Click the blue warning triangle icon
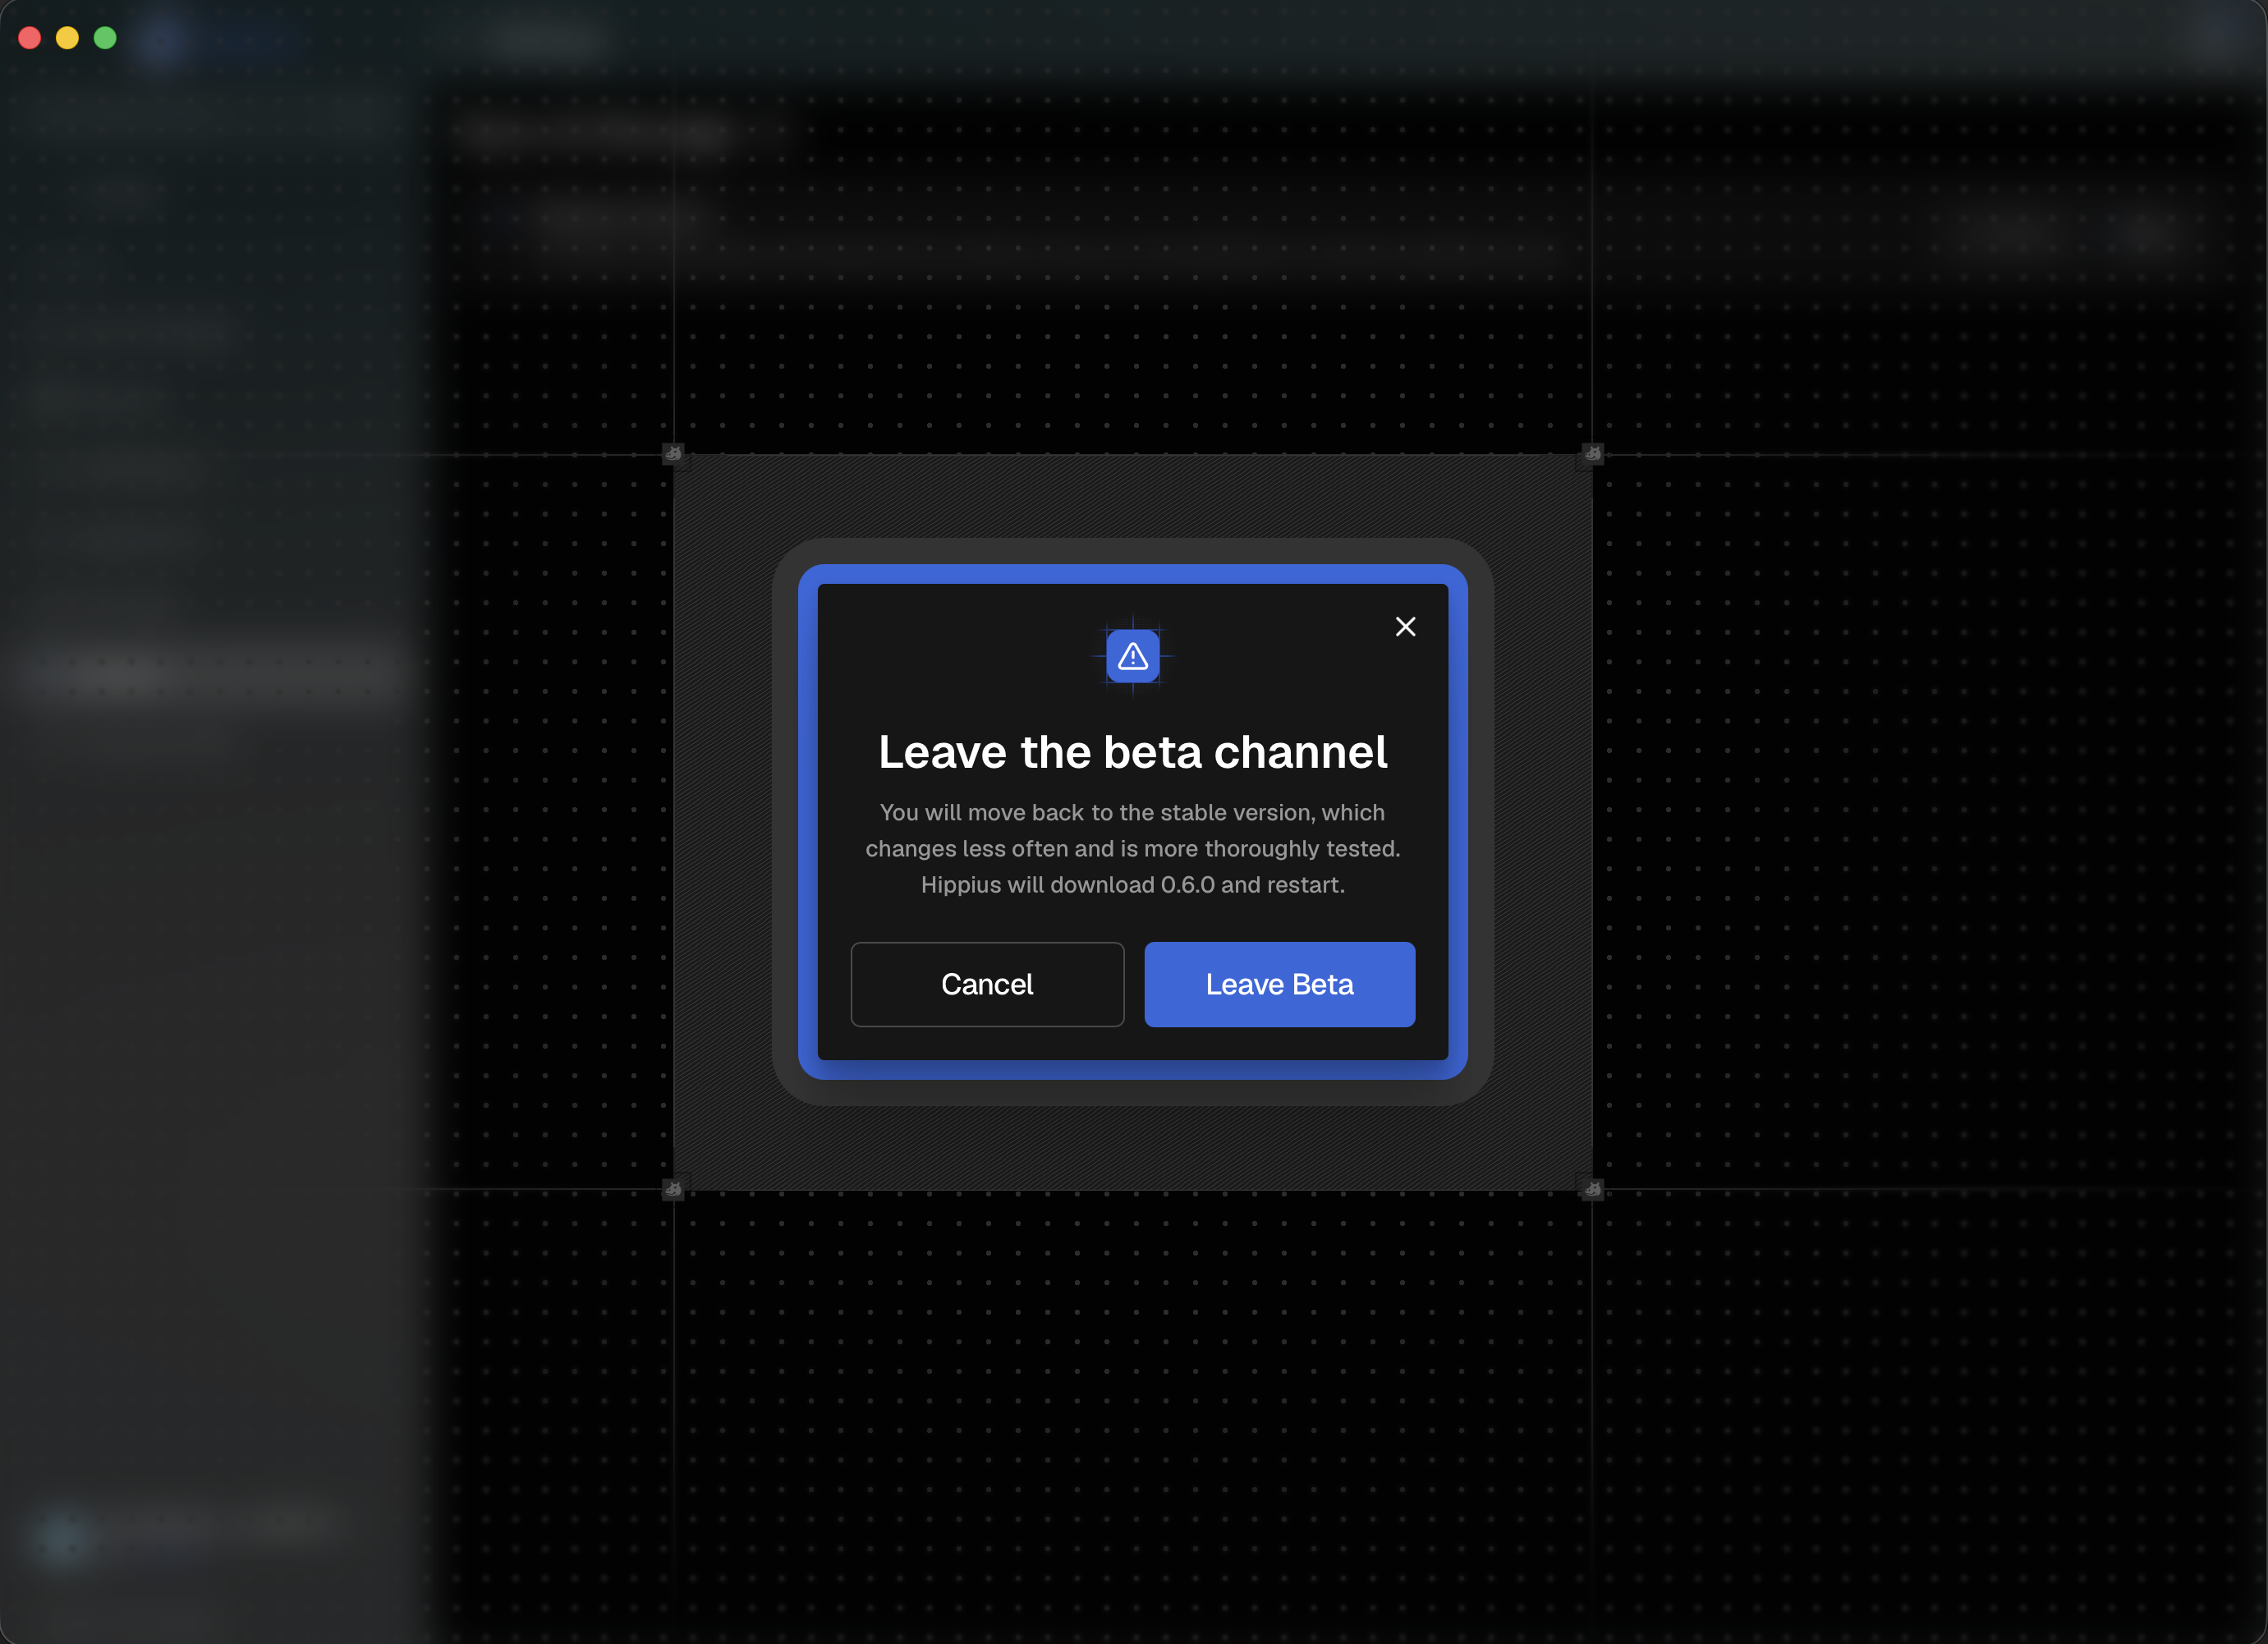The height and width of the screenshot is (1644, 2268). [1133, 656]
